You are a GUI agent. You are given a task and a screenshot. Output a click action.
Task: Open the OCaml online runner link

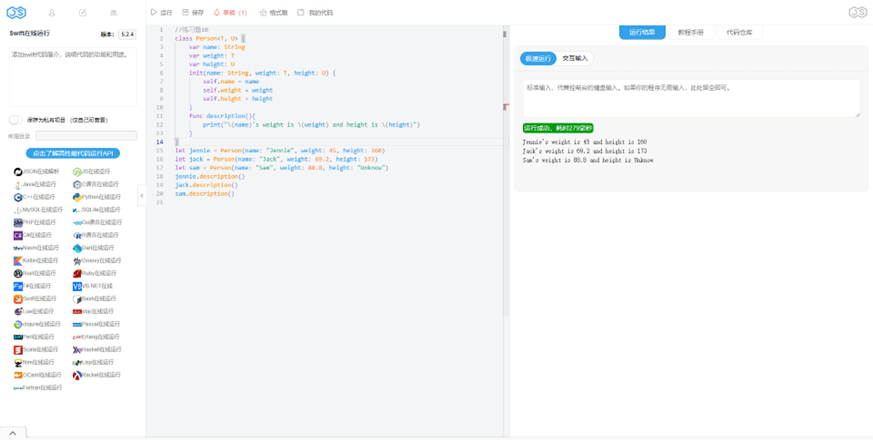point(36,375)
